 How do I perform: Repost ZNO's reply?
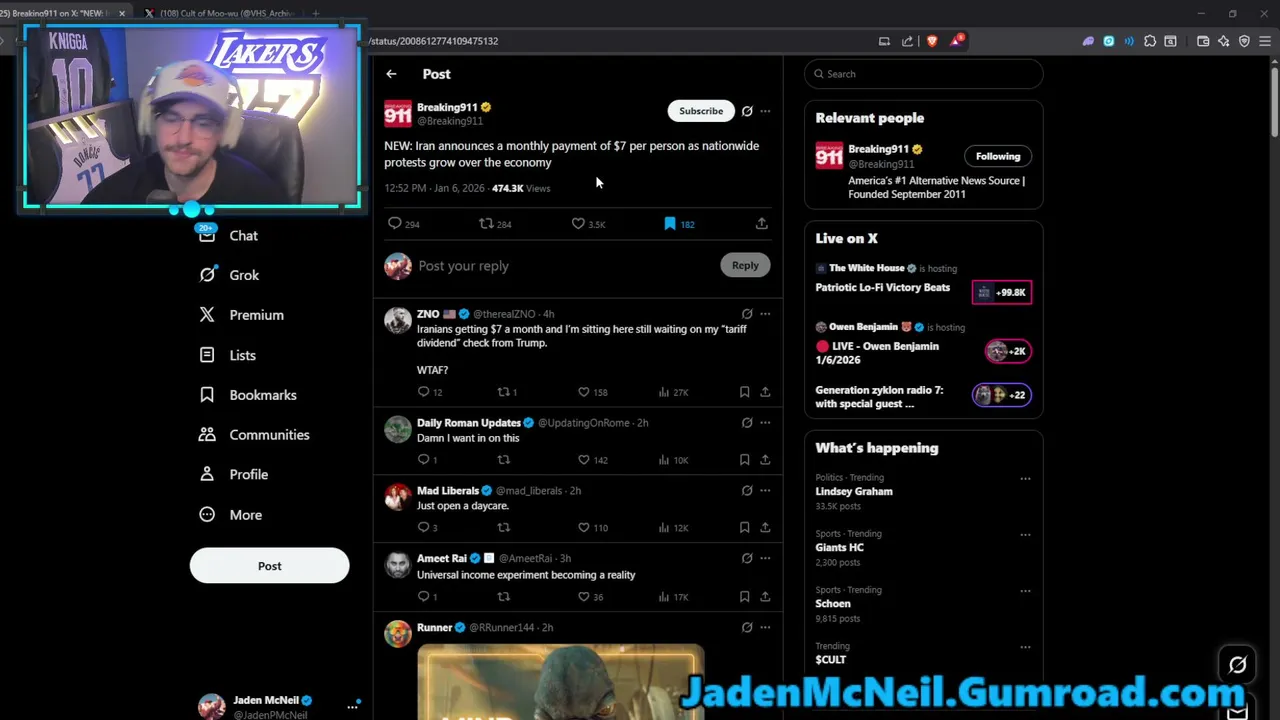[x=504, y=392]
